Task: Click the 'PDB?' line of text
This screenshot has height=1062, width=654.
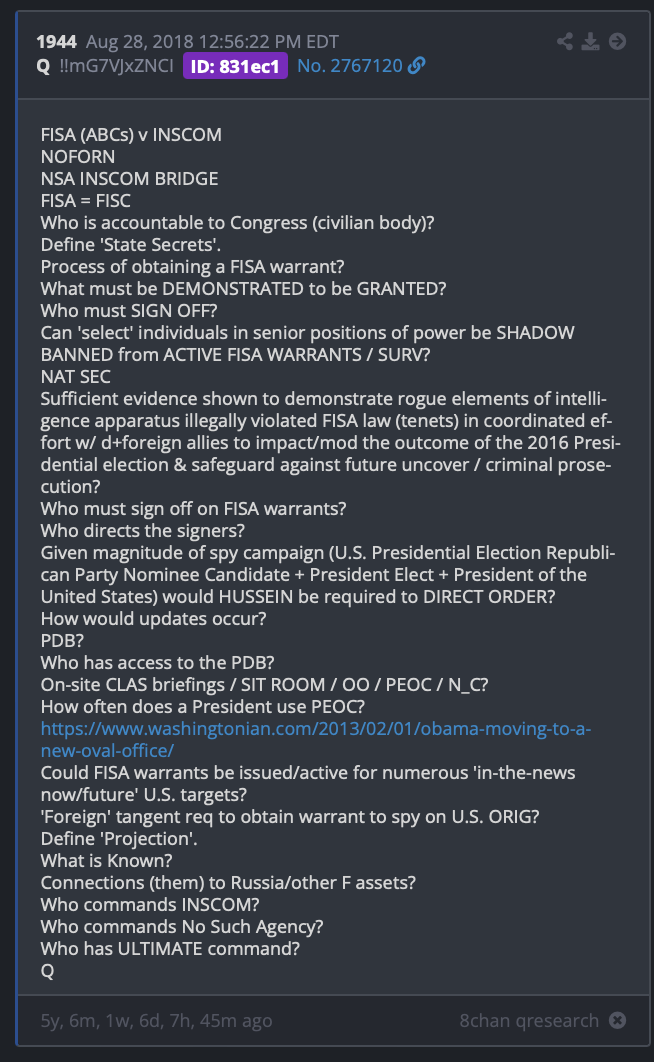Action: click(x=62, y=641)
